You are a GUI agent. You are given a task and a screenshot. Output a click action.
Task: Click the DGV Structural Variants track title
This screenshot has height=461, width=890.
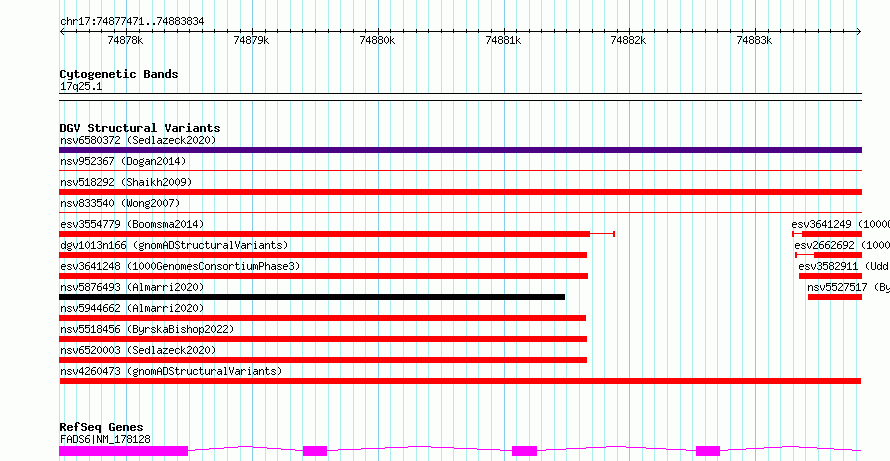coord(140,128)
